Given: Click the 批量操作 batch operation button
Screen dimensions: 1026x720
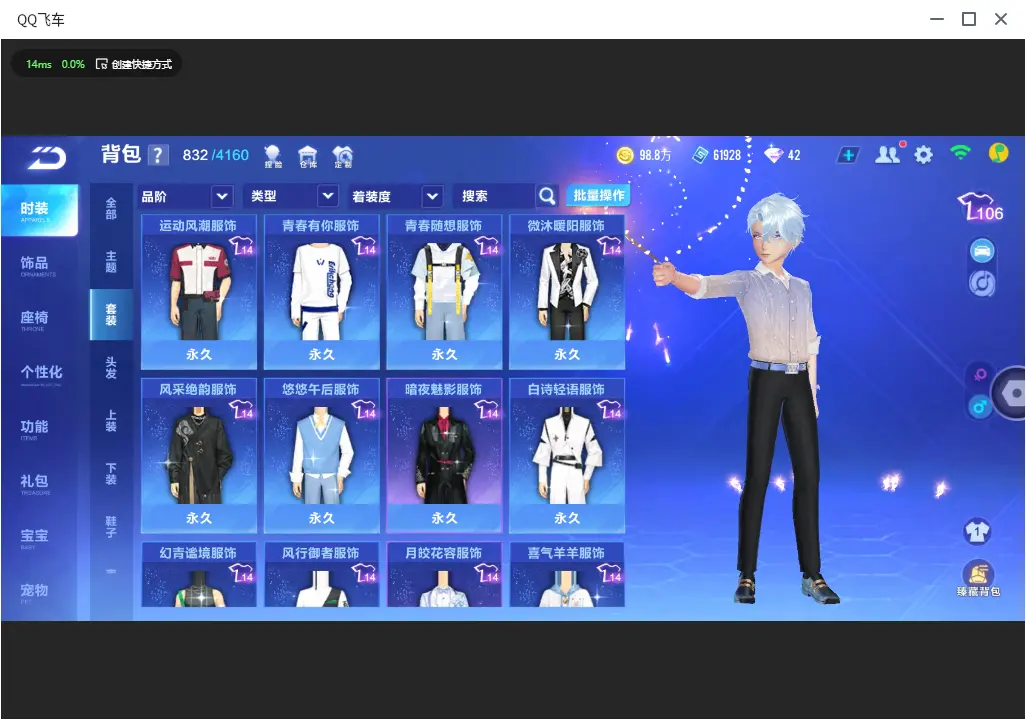Looking at the screenshot, I should pyautogui.click(x=598, y=195).
